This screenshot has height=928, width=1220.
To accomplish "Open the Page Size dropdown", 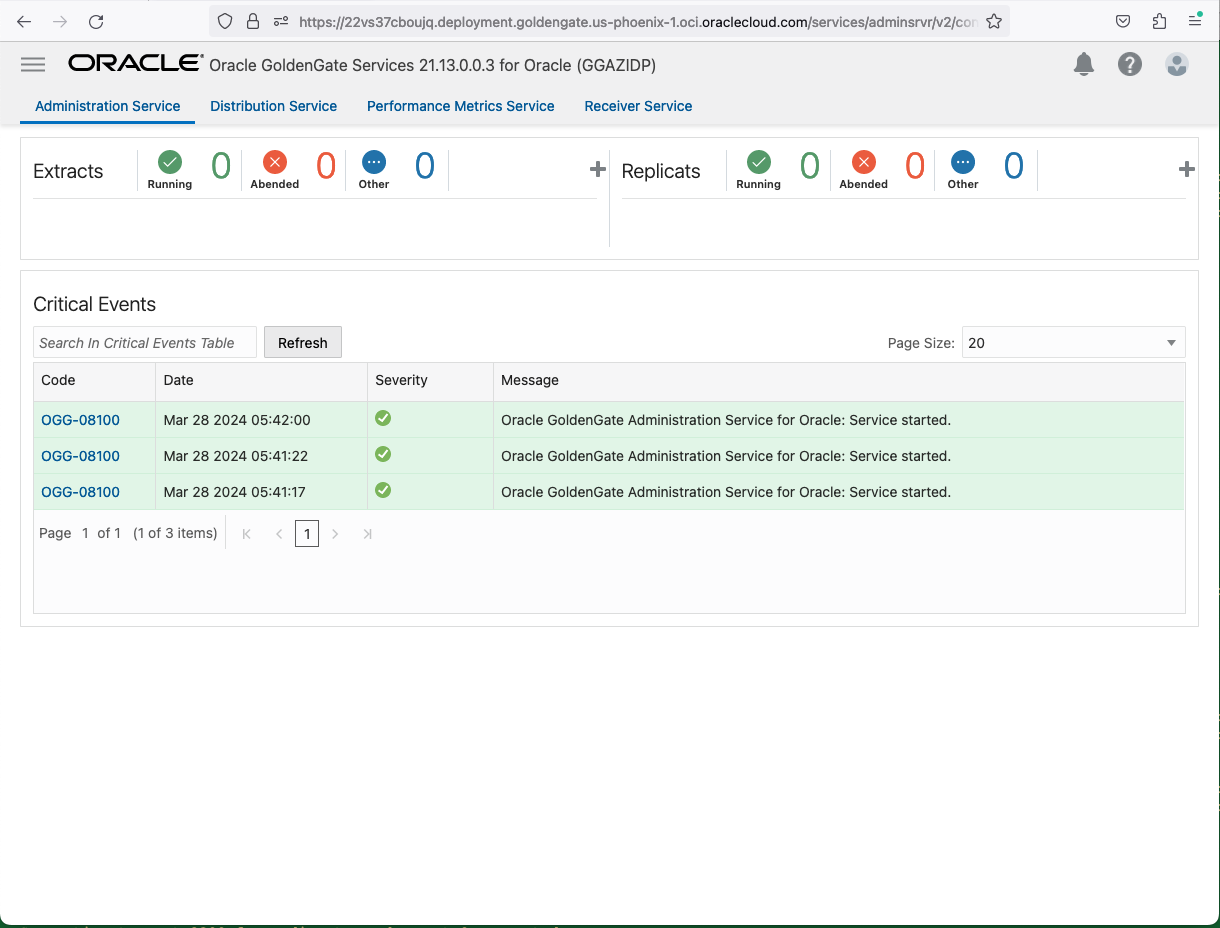I will pos(1073,342).
